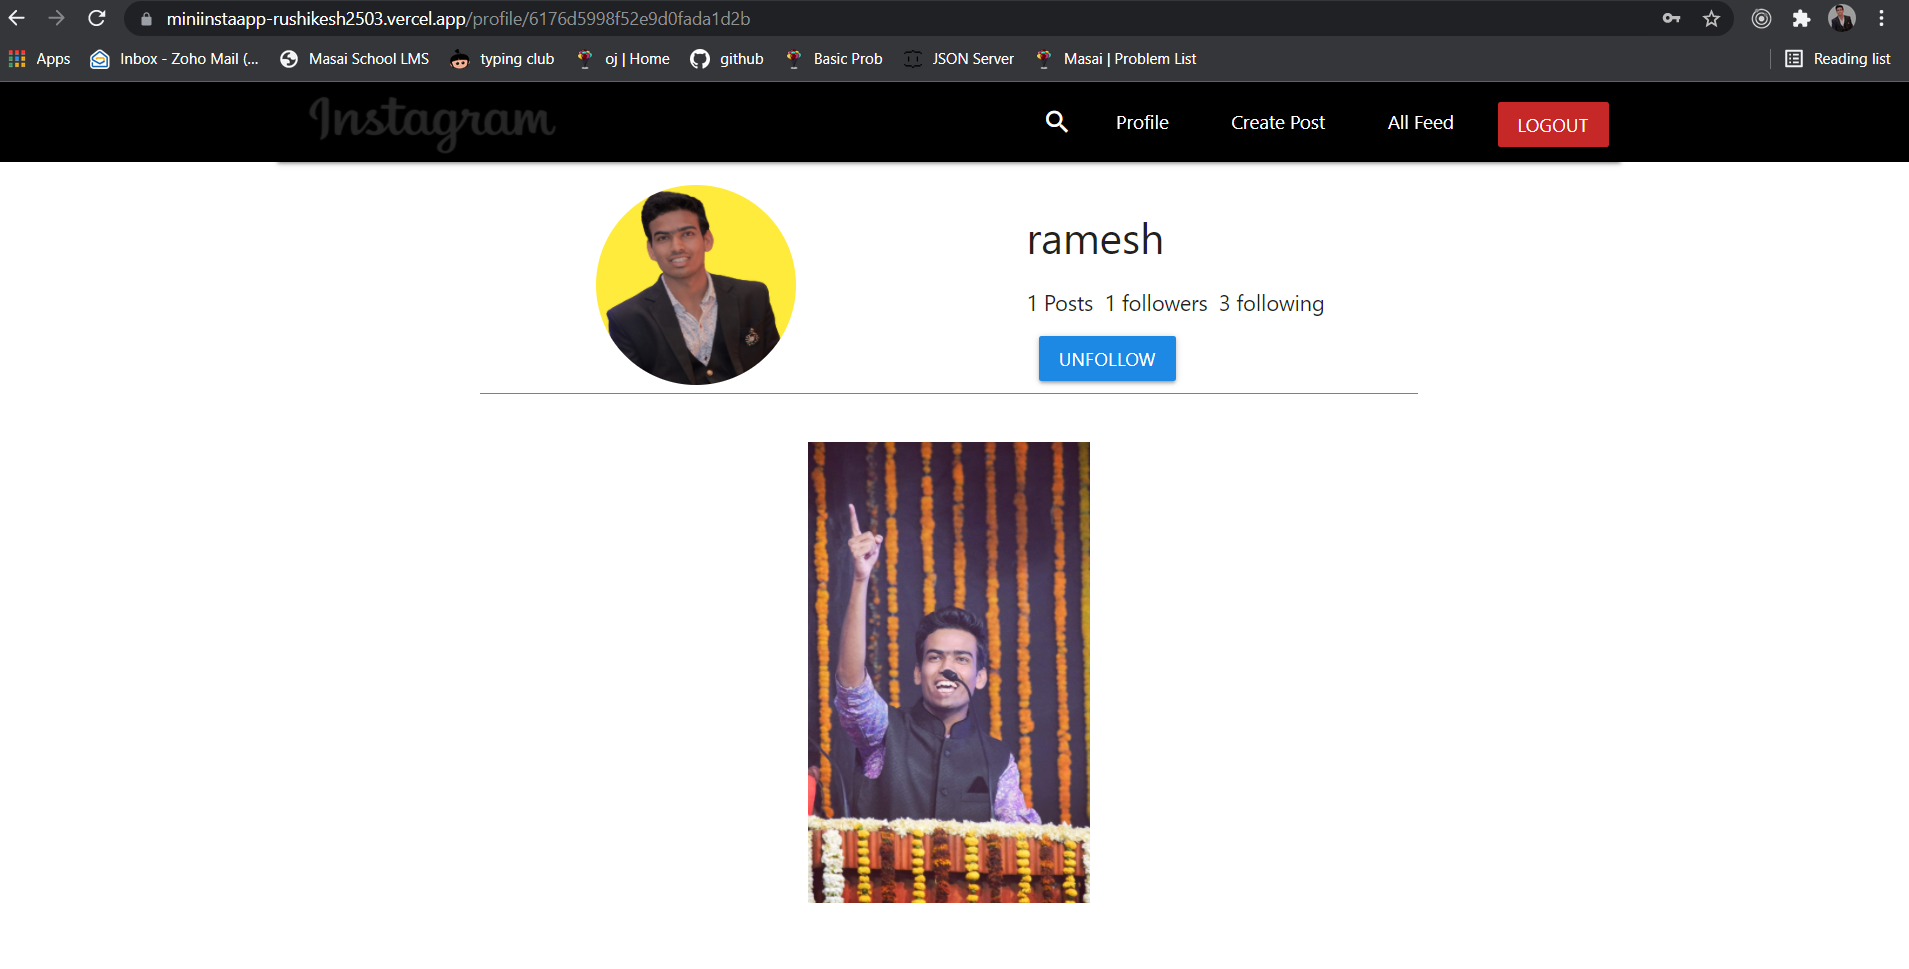Click the circular extension icon beside puzzle
The image size is (1909, 969).
coord(1761,18)
